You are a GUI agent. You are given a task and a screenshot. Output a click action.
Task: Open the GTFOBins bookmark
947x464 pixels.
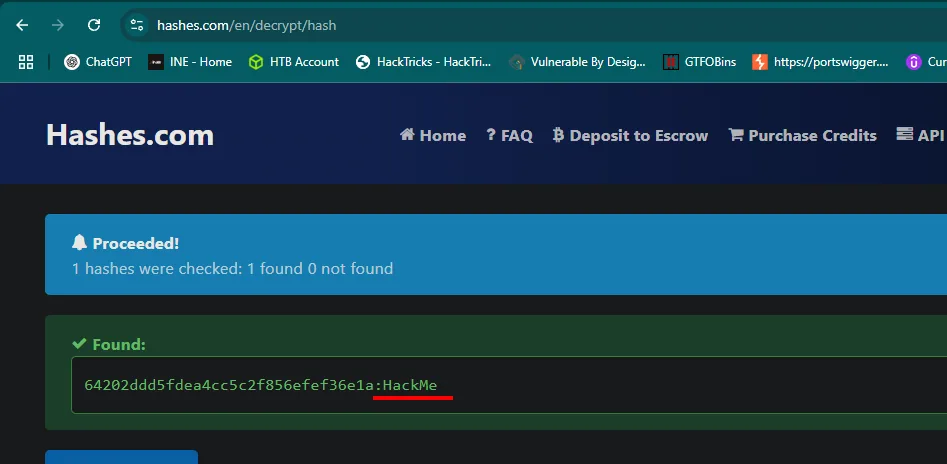pyautogui.click(x=699, y=62)
